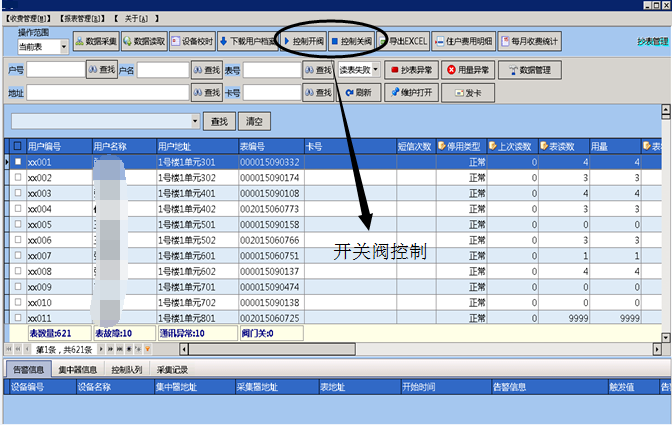The height and width of the screenshot is (425, 672).
Task: Focus the 户号 input field
Action: coord(56,69)
